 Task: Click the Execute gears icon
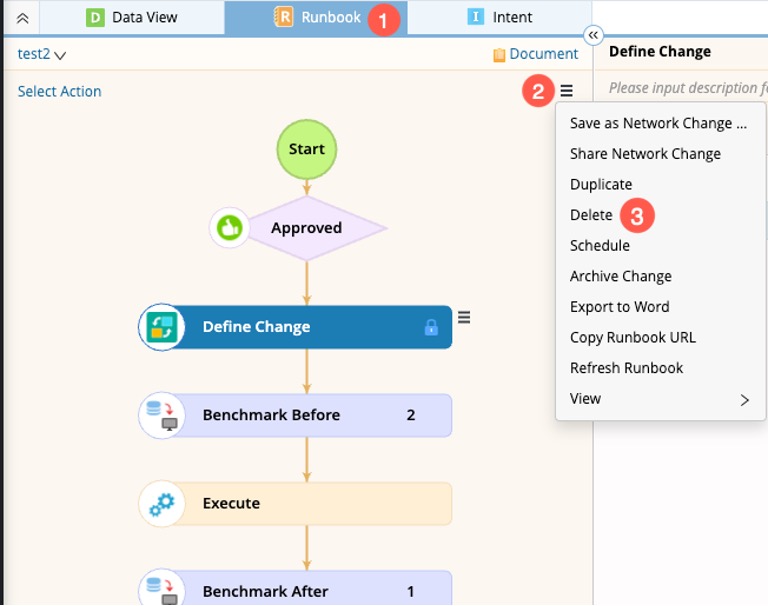pos(162,505)
